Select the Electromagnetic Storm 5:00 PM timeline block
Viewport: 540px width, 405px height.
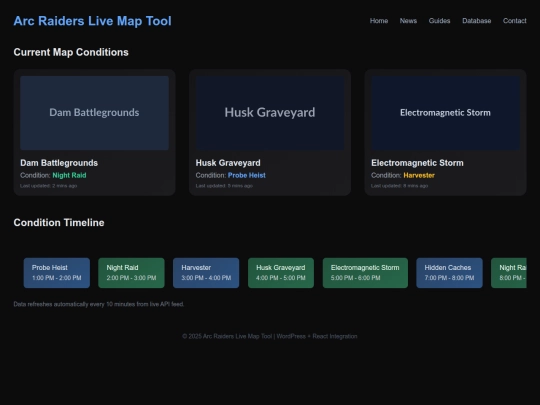[x=365, y=273]
